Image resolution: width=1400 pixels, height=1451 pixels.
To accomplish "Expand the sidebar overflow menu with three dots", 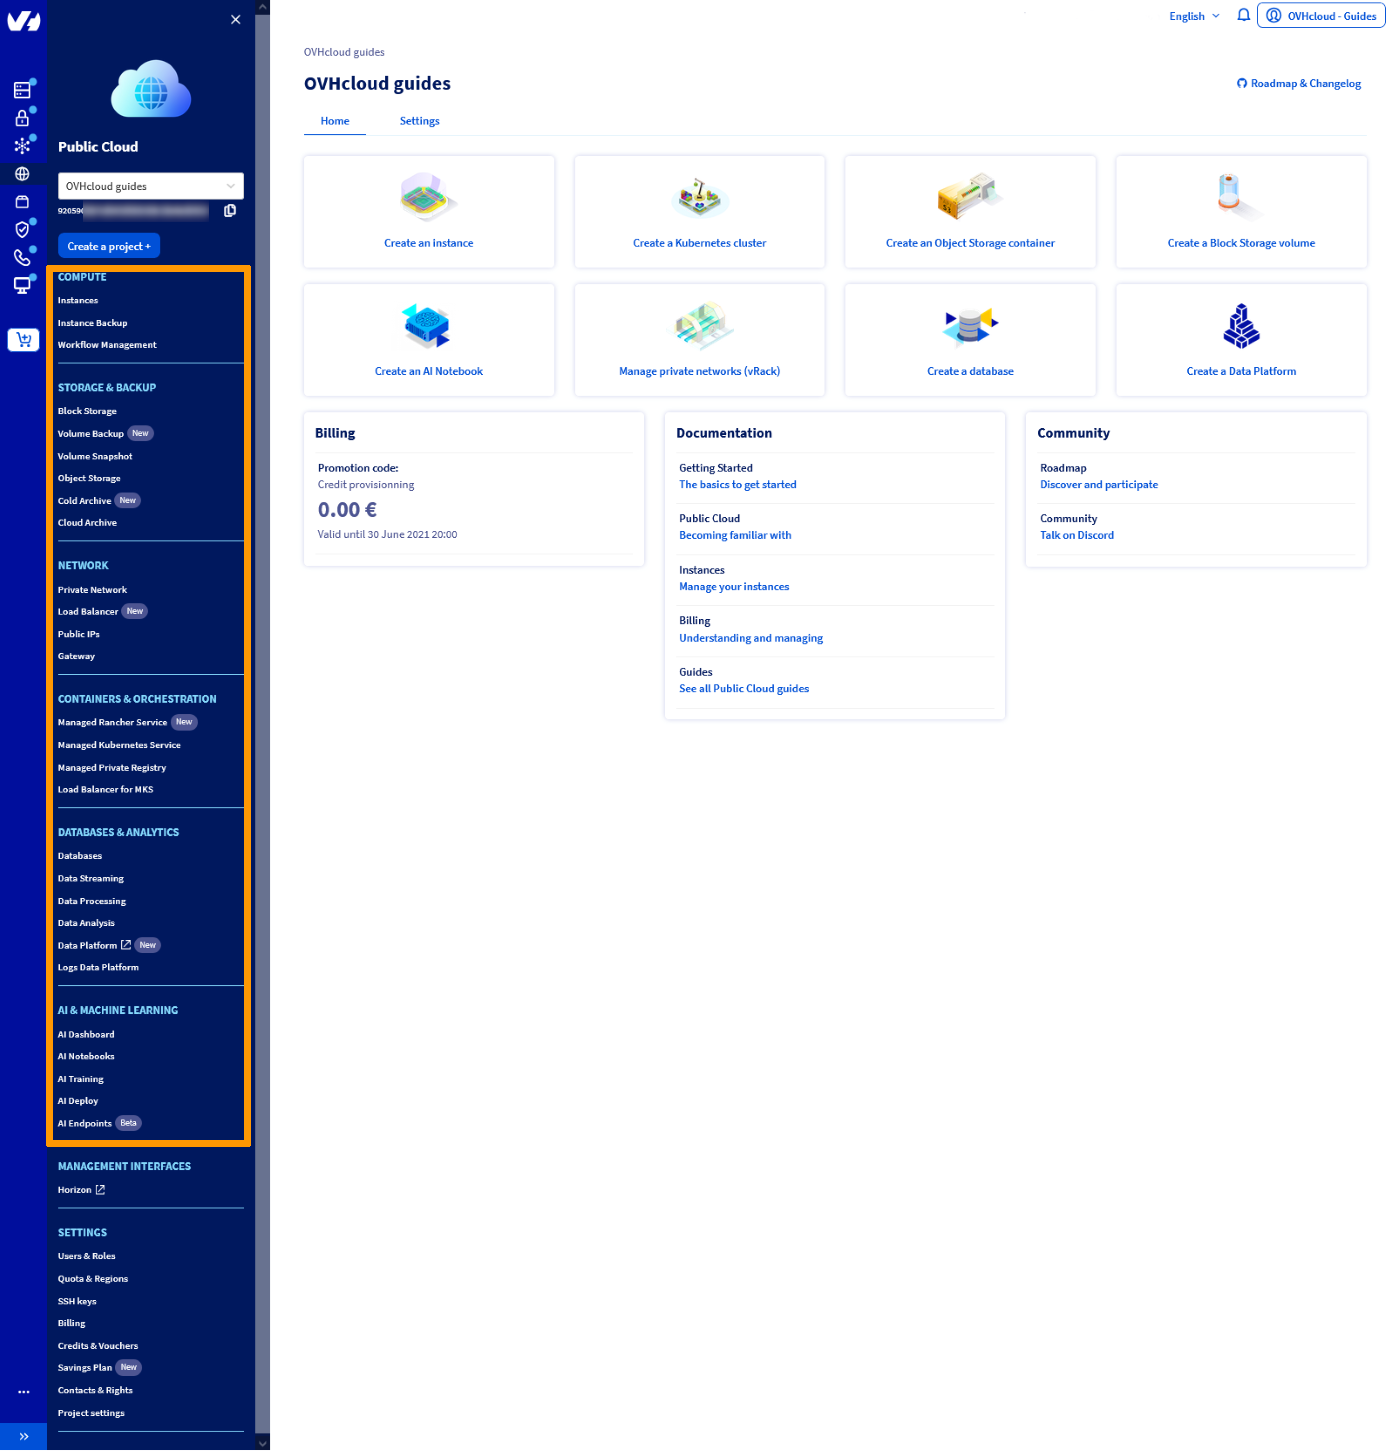I will click(24, 1391).
